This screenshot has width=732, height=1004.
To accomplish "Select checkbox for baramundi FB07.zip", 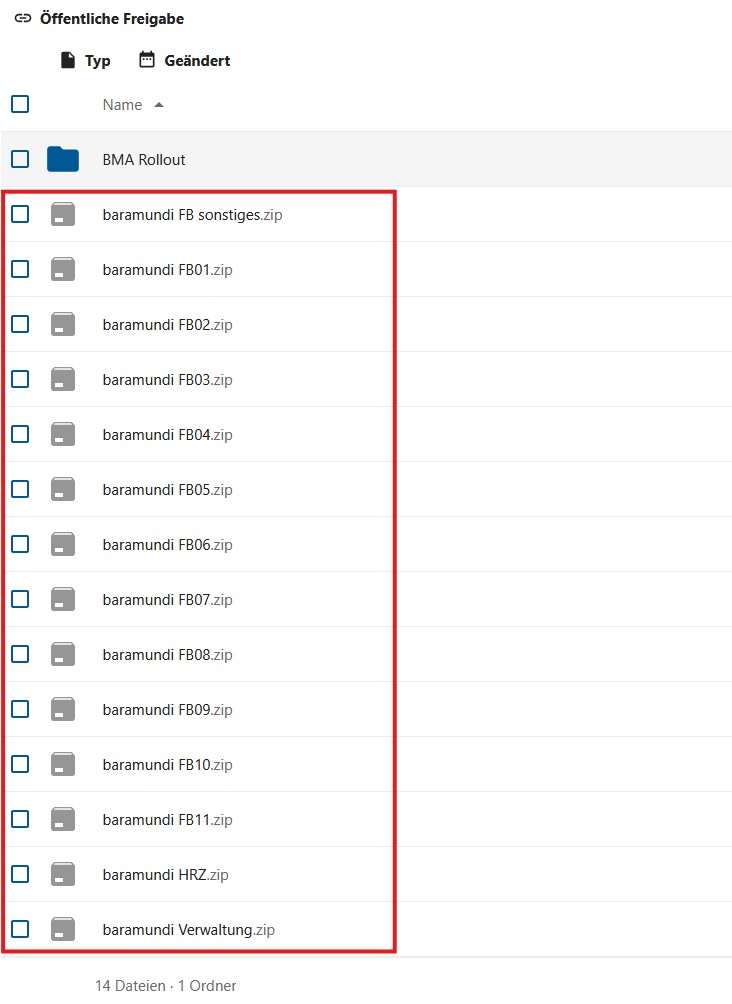I will pos(20,599).
